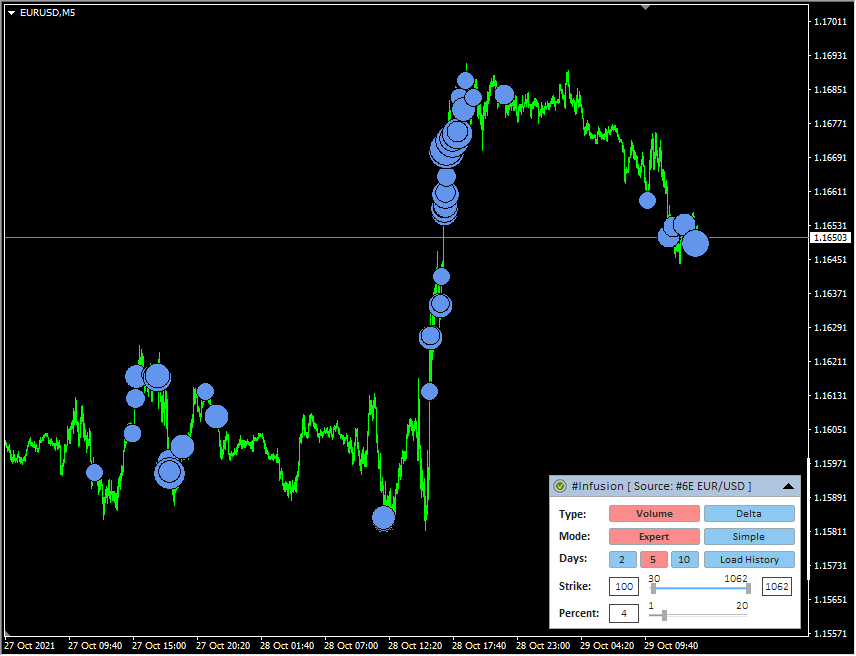Open the EURUSD,M5 chart dropdown arrow
Viewport: 856px width, 656px height.
coord(11,13)
